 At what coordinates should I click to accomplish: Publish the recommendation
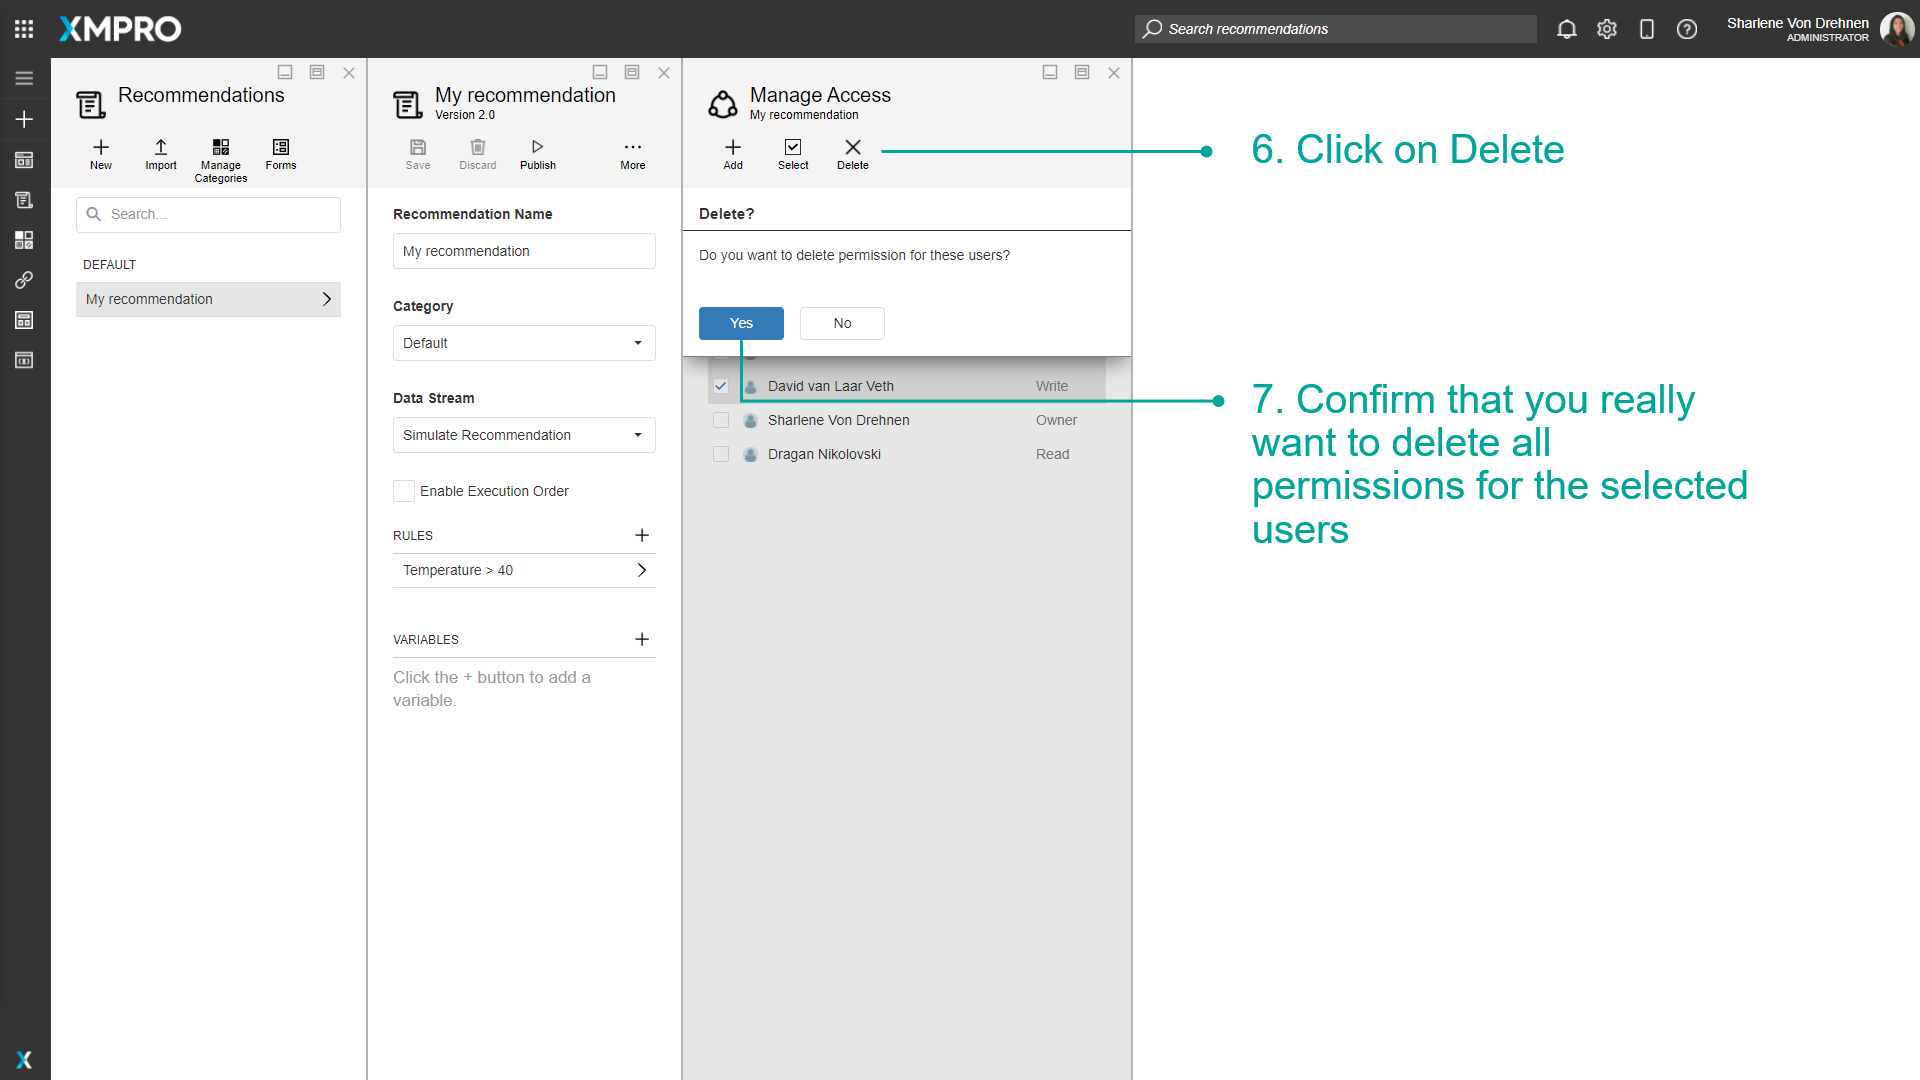click(x=537, y=152)
